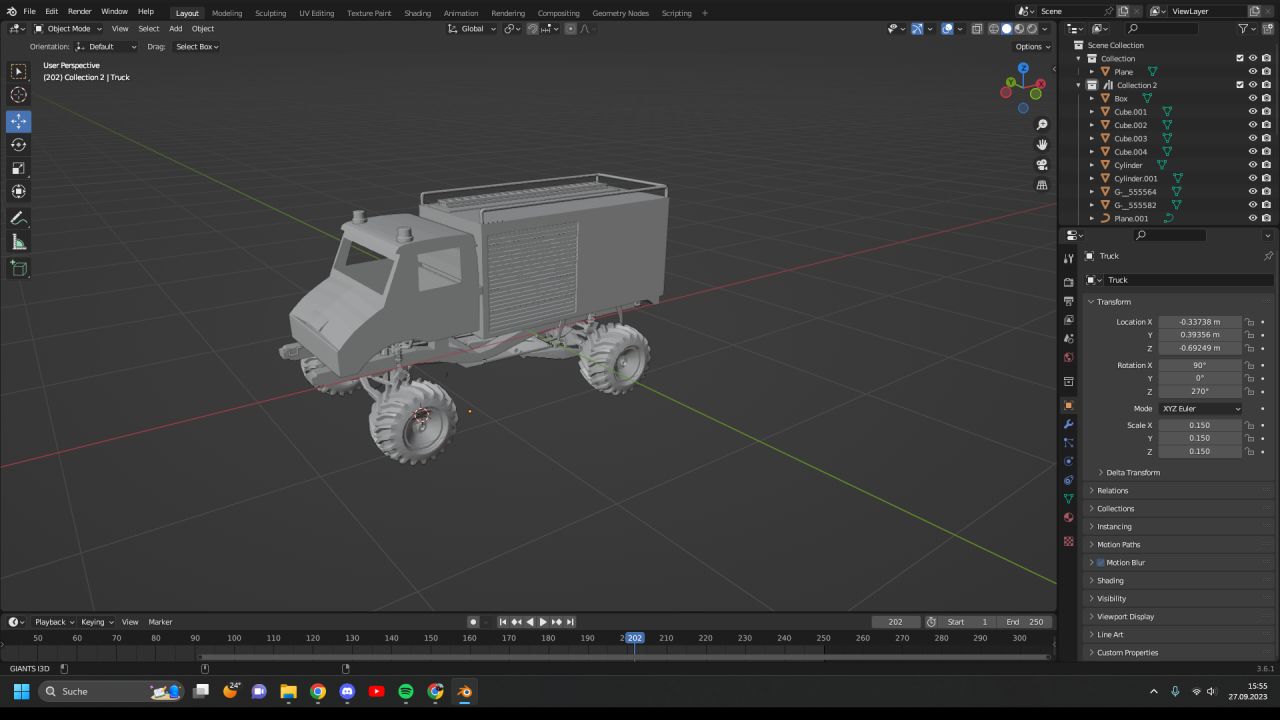Toggle the Location X lock
Viewport: 1280px width, 720px height.
1250,322
